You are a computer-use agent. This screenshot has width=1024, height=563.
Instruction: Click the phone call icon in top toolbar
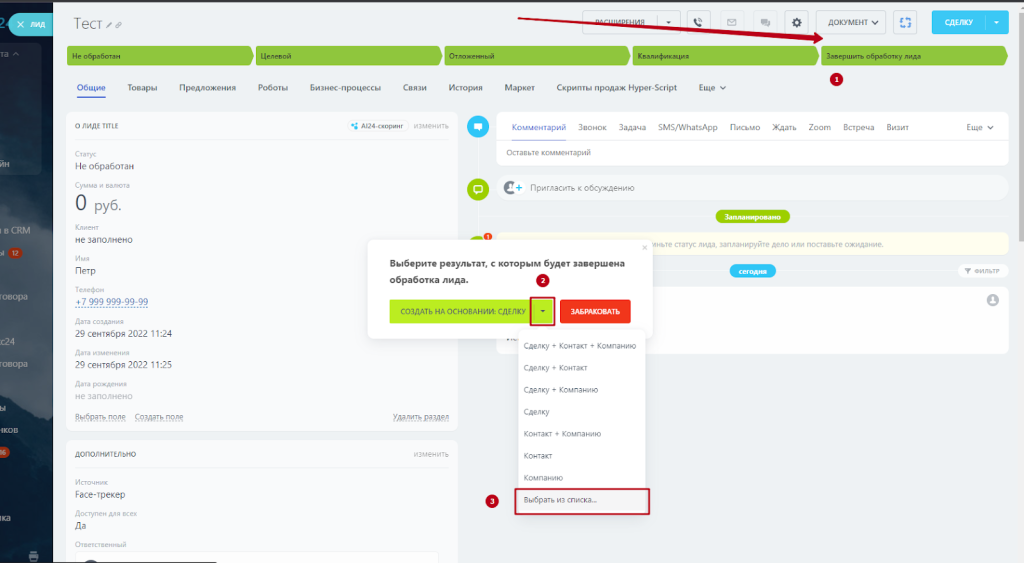point(697,22)
